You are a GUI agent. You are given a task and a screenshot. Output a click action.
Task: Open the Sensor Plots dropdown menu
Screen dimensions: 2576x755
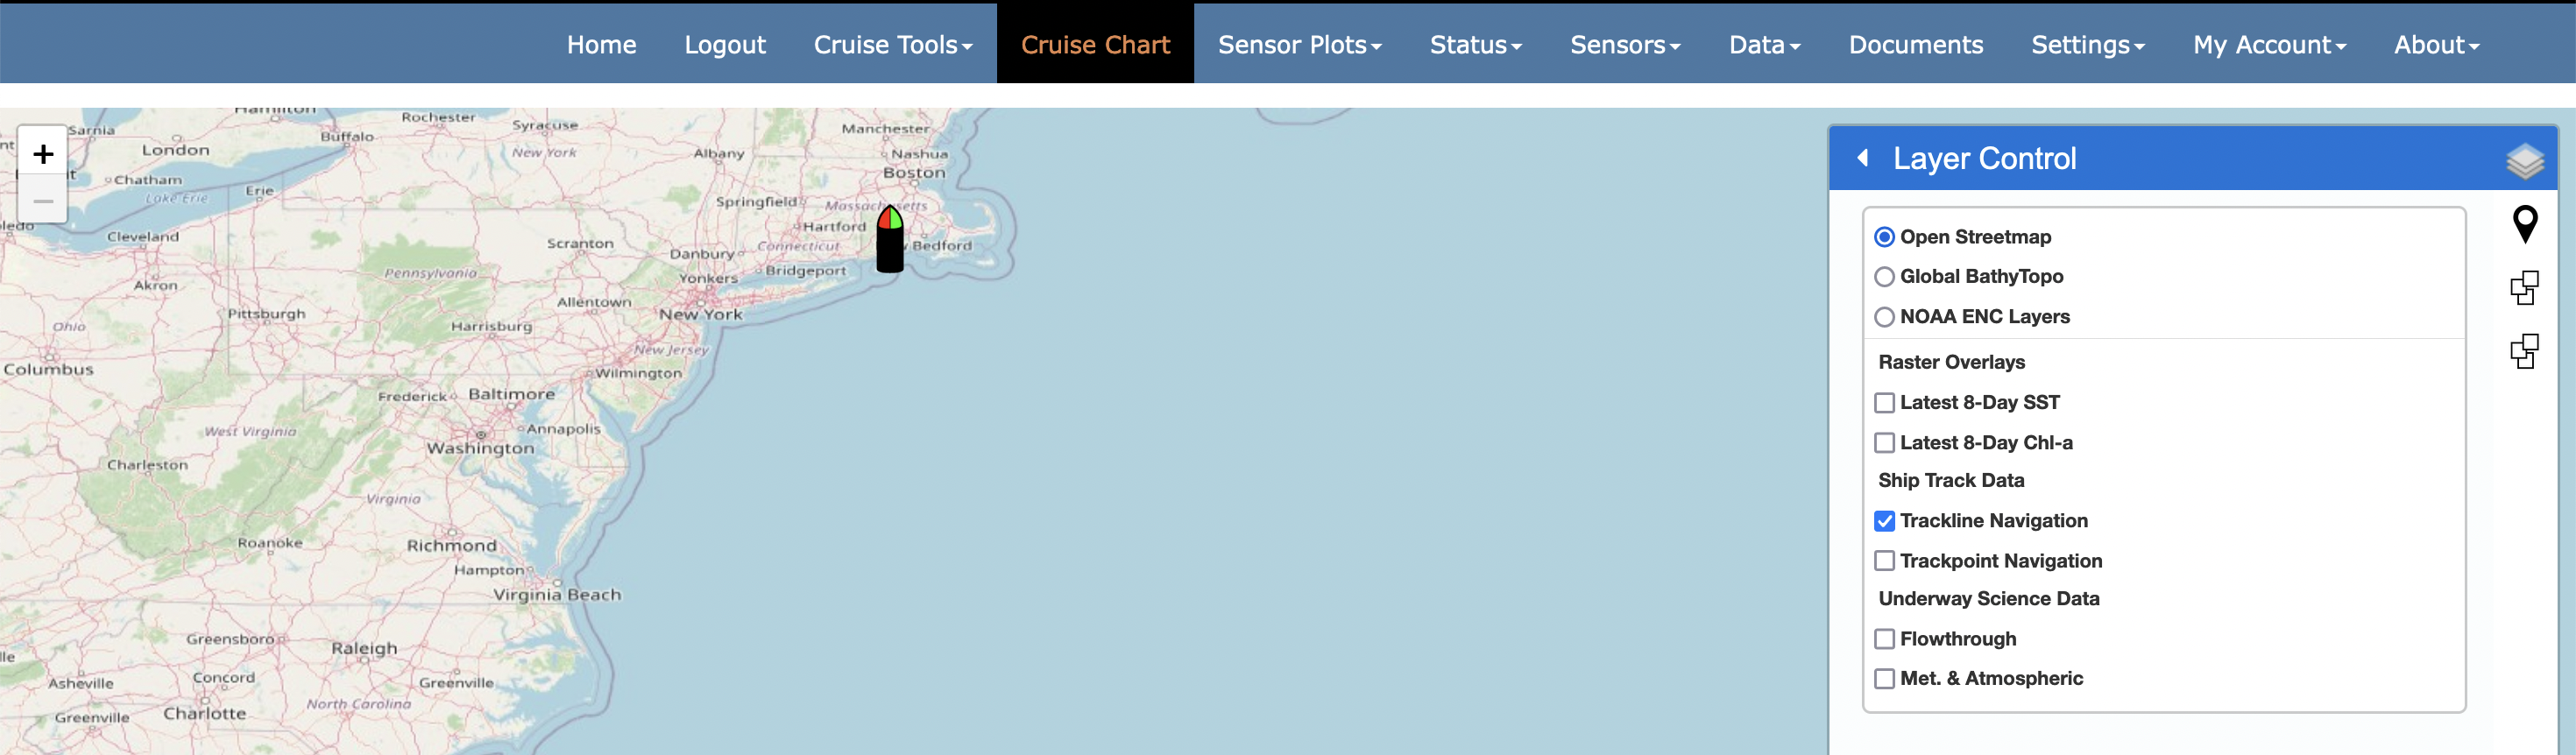pos(1299,45)
